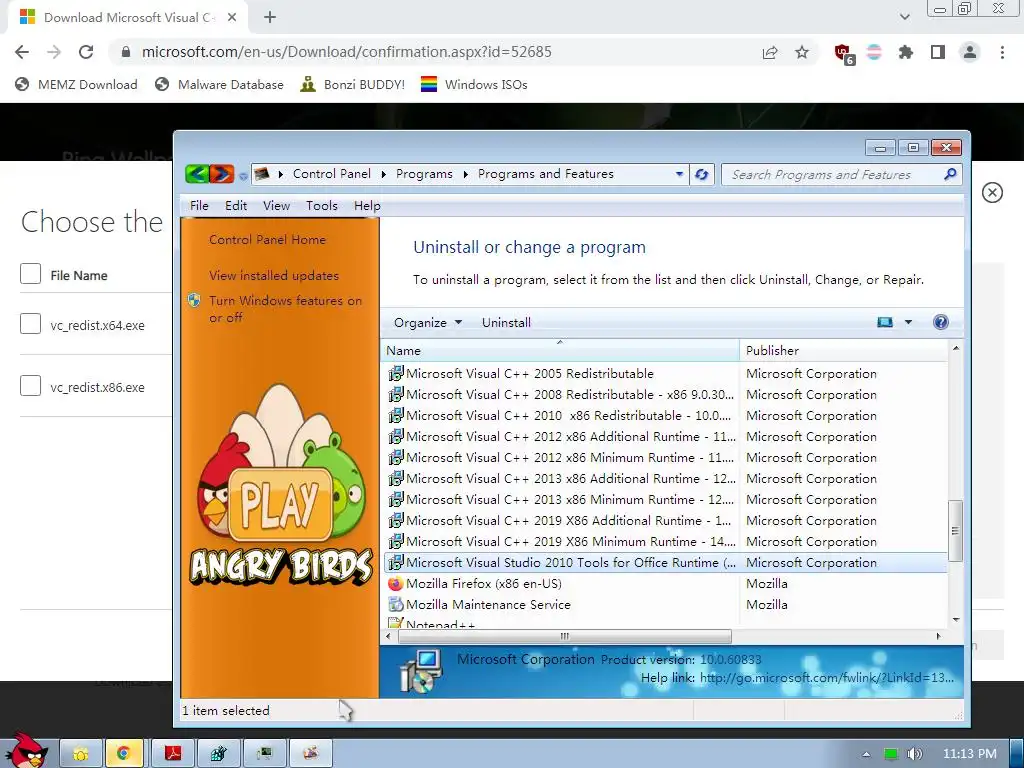Click the Angry Birds Start button
Image resolution: width=1024 pixels, height=768 pixels.
pyautogui.click(x=26, y=751)
